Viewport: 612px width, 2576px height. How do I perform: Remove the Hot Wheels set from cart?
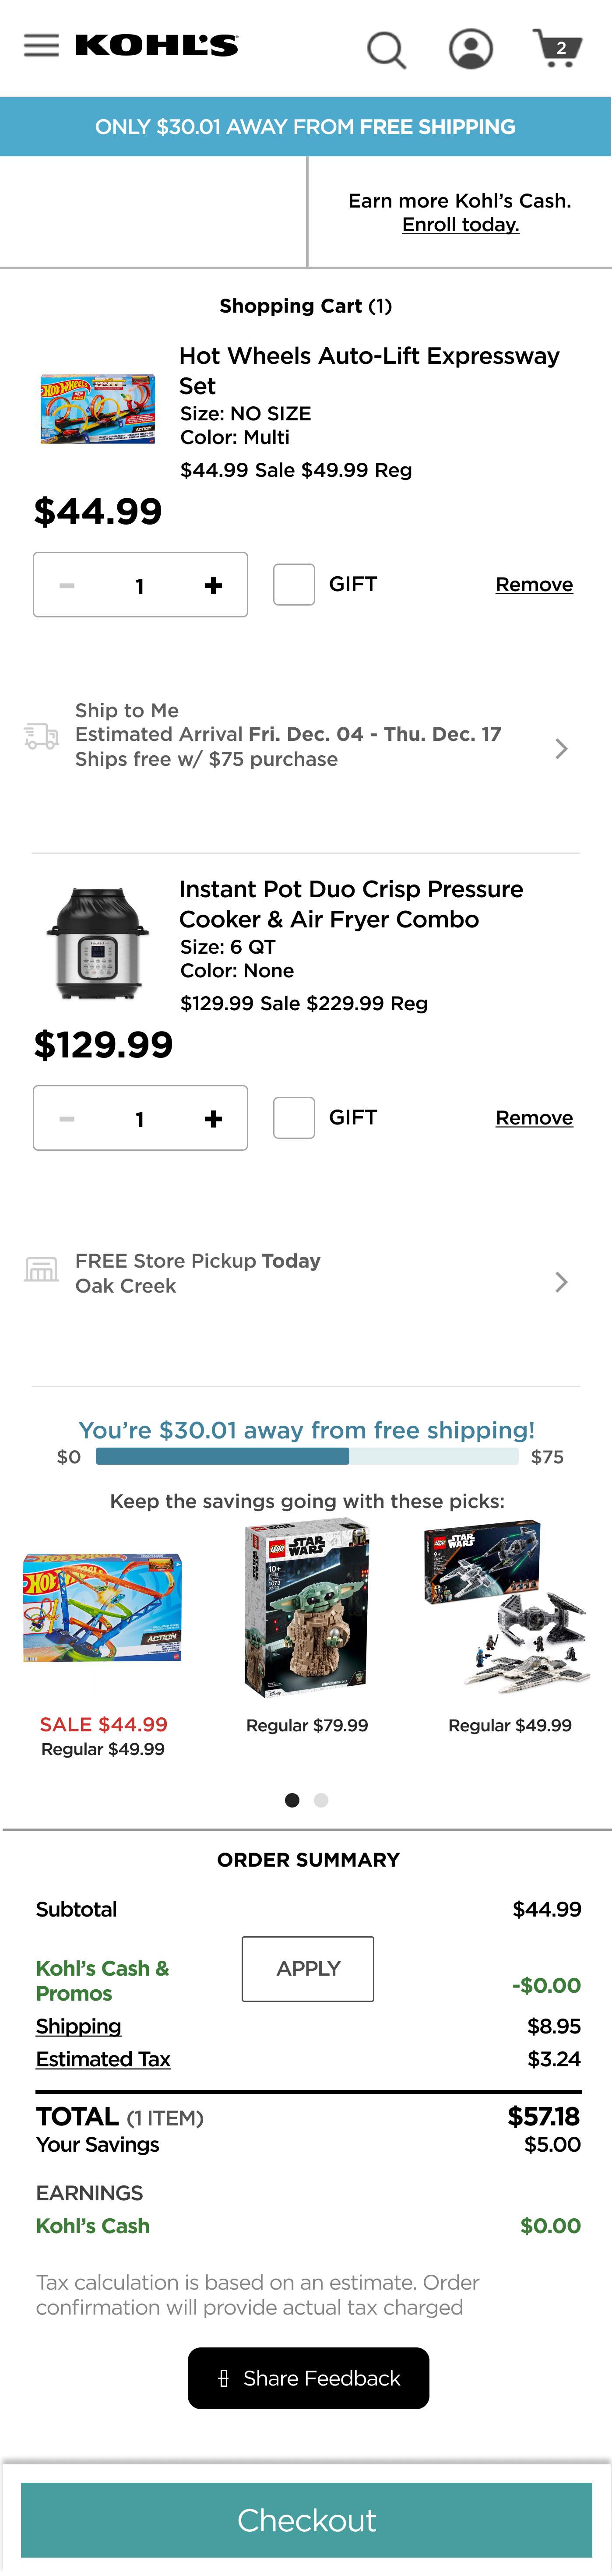tap(534, 585)
